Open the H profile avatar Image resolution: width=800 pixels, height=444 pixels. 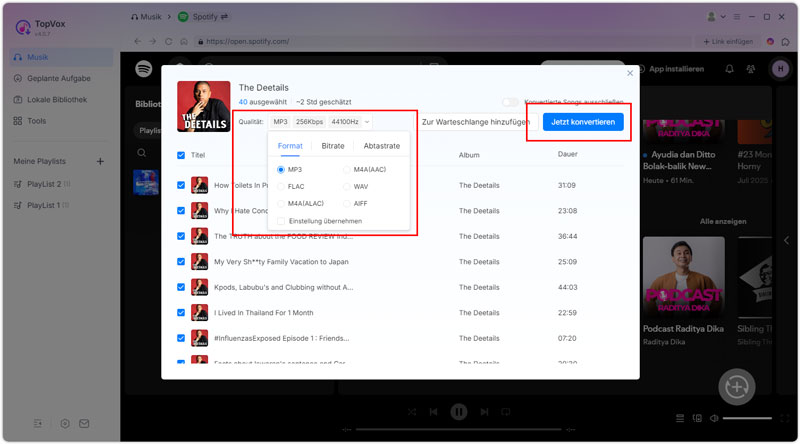point(780,69)
